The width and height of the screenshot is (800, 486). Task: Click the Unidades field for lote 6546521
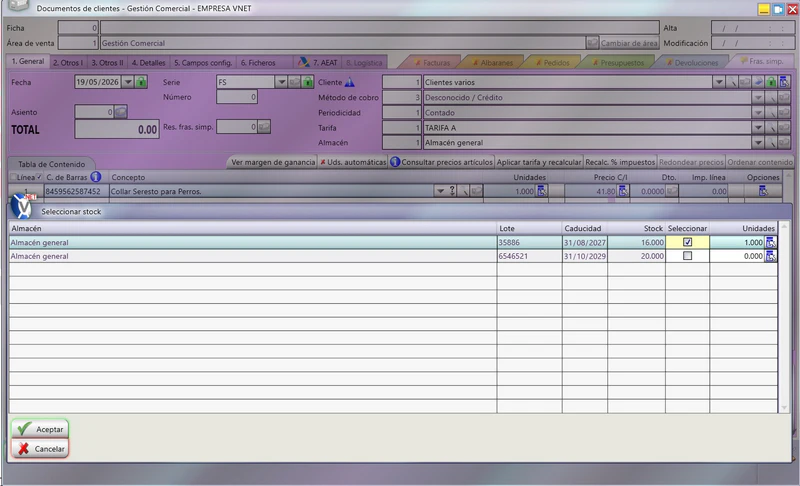coord(737,256)
